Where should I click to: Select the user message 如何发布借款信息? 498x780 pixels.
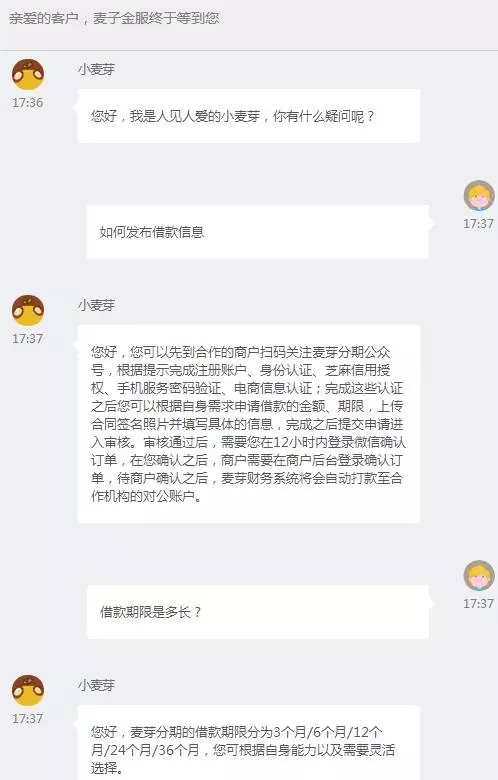(x=257, y=232)
